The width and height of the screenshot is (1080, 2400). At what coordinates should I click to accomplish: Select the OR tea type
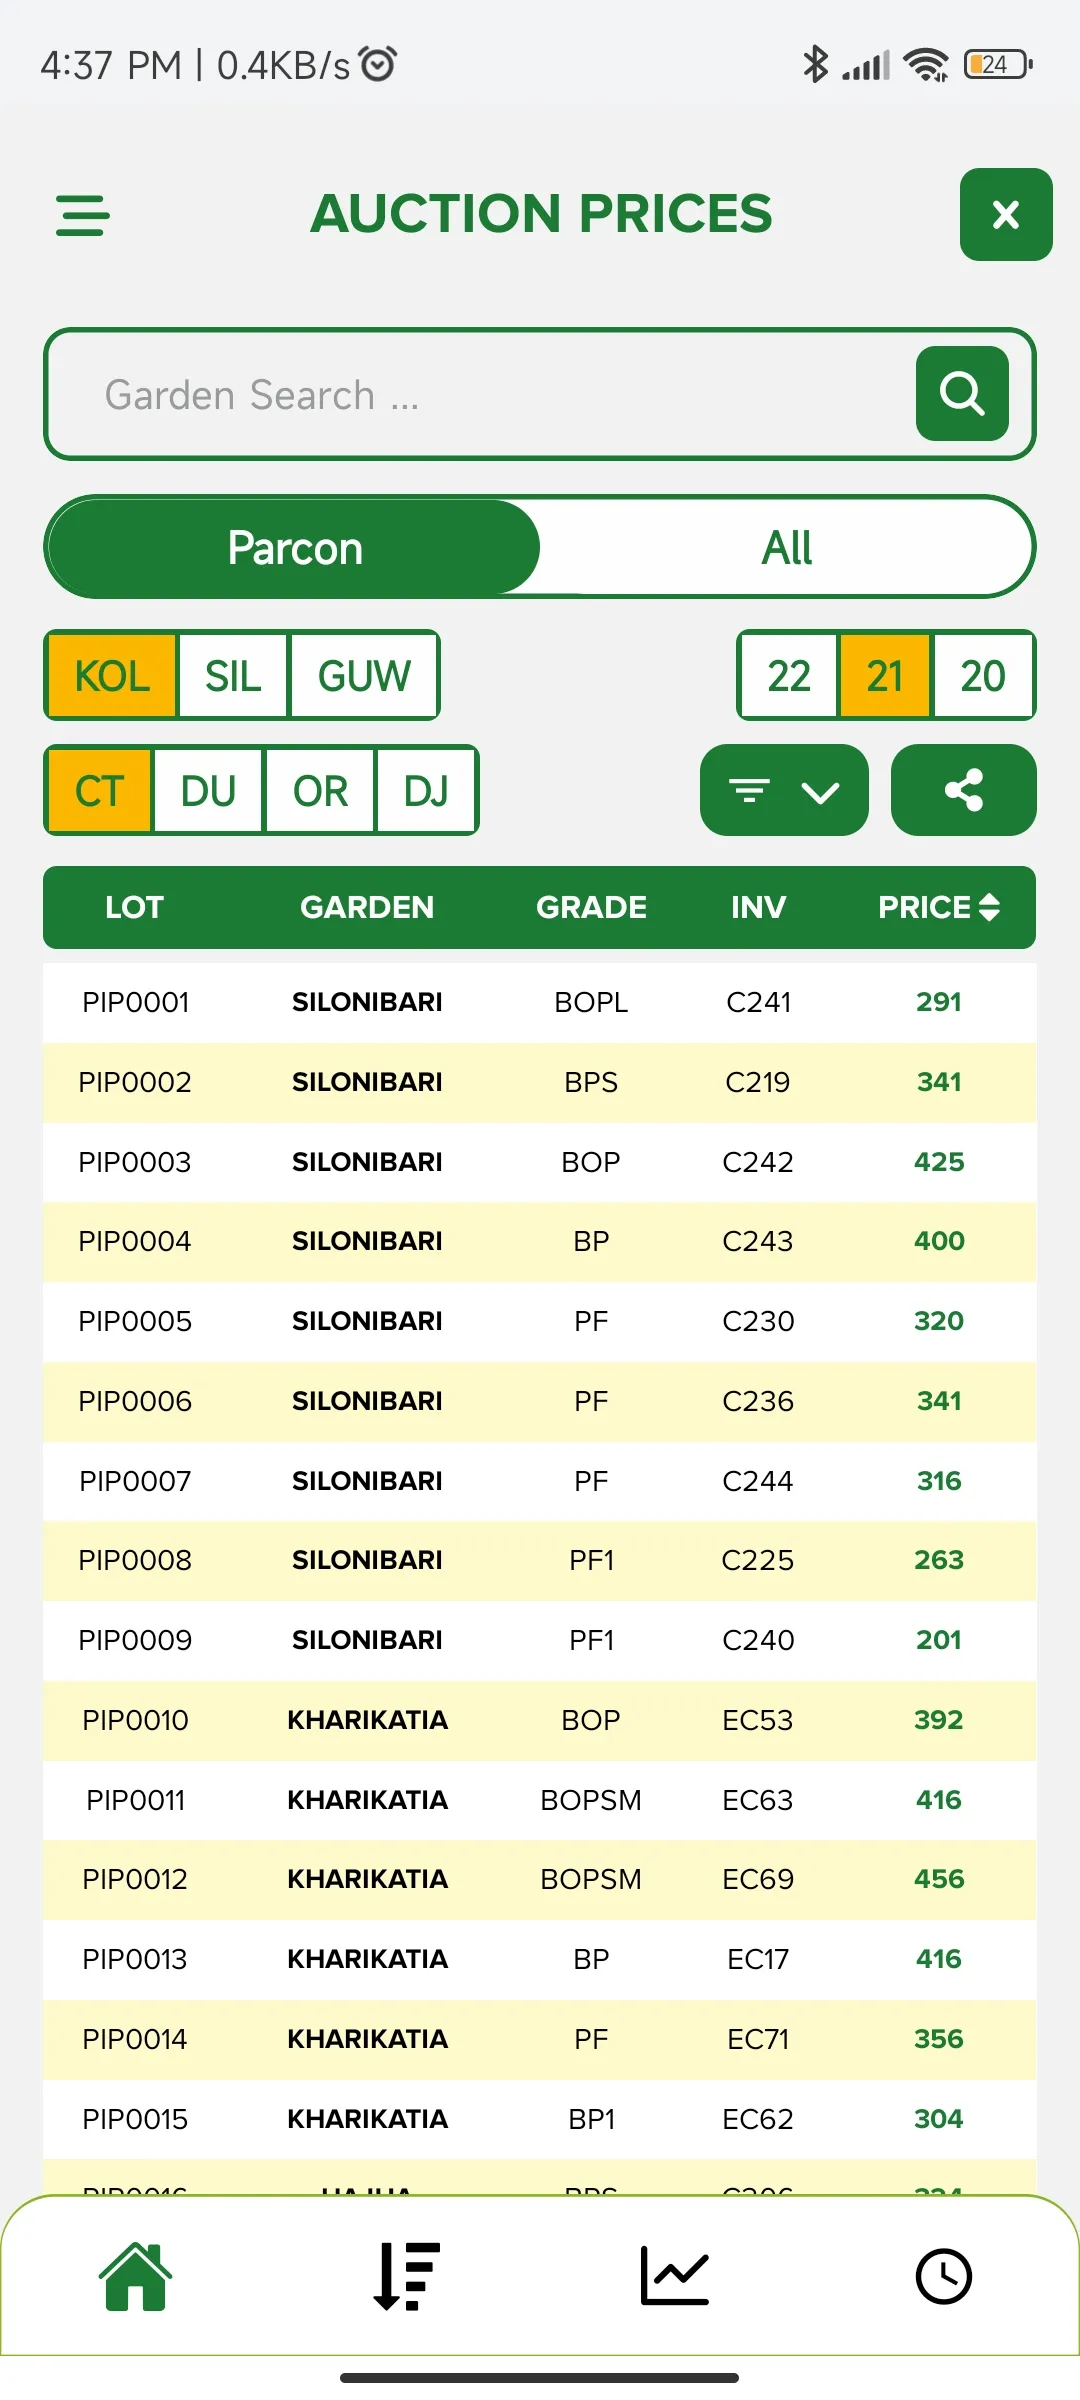point(320,791)
